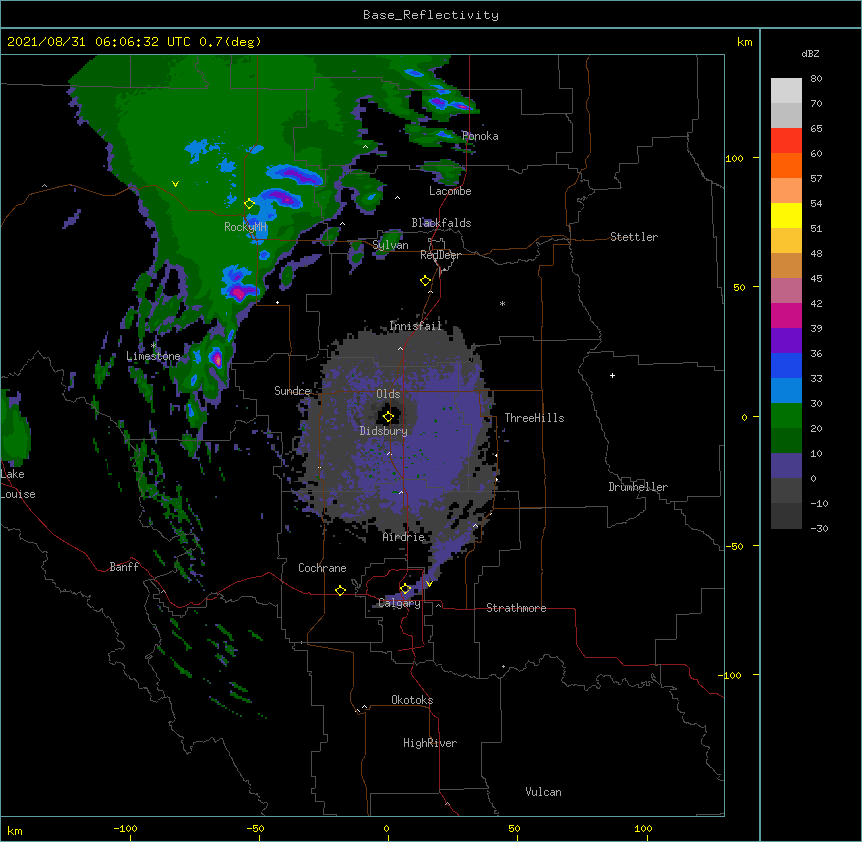Select the Stettler city label
The width and height of the screenshot is (862, 842).
coord(634,237)
